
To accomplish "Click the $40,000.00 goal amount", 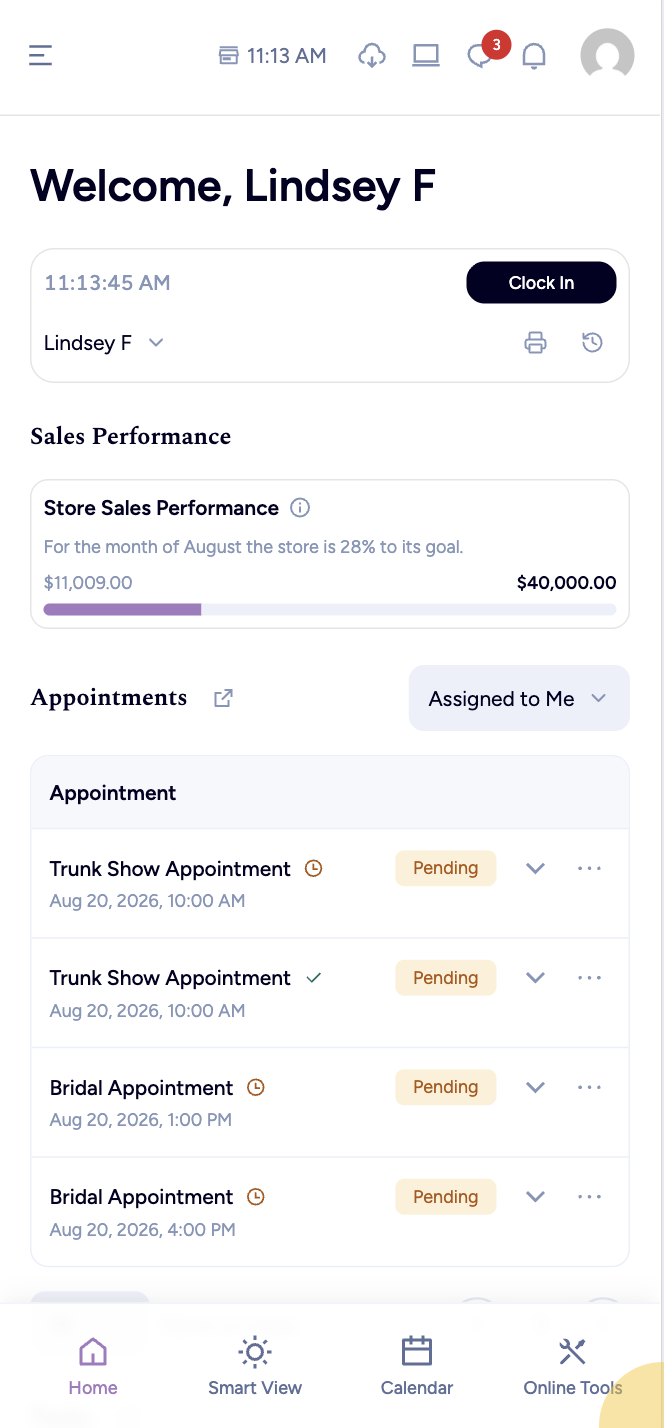I will point(566,583).
